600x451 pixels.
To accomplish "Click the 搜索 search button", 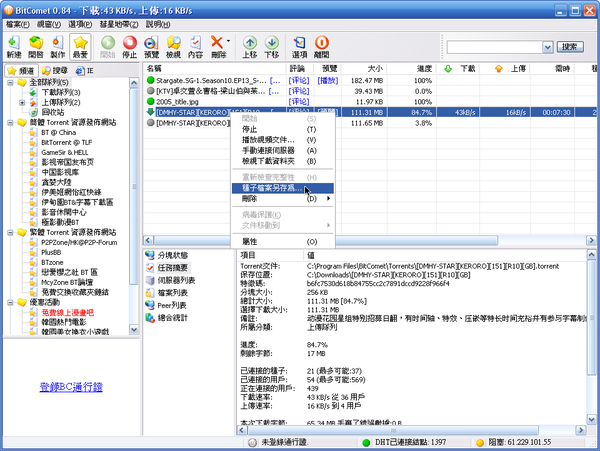I will 570,47.
